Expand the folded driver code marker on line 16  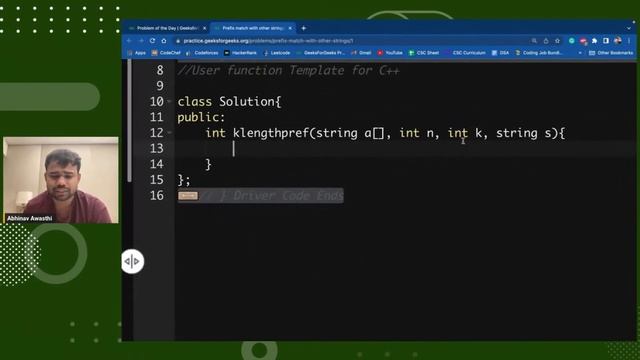[188, 196]
